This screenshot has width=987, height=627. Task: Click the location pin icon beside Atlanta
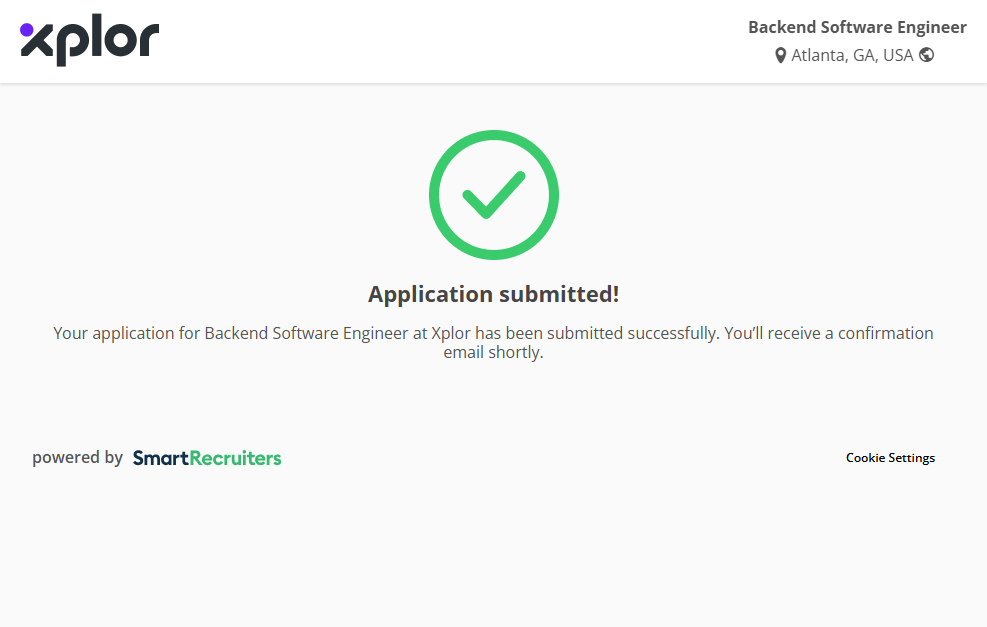(781, 55)
